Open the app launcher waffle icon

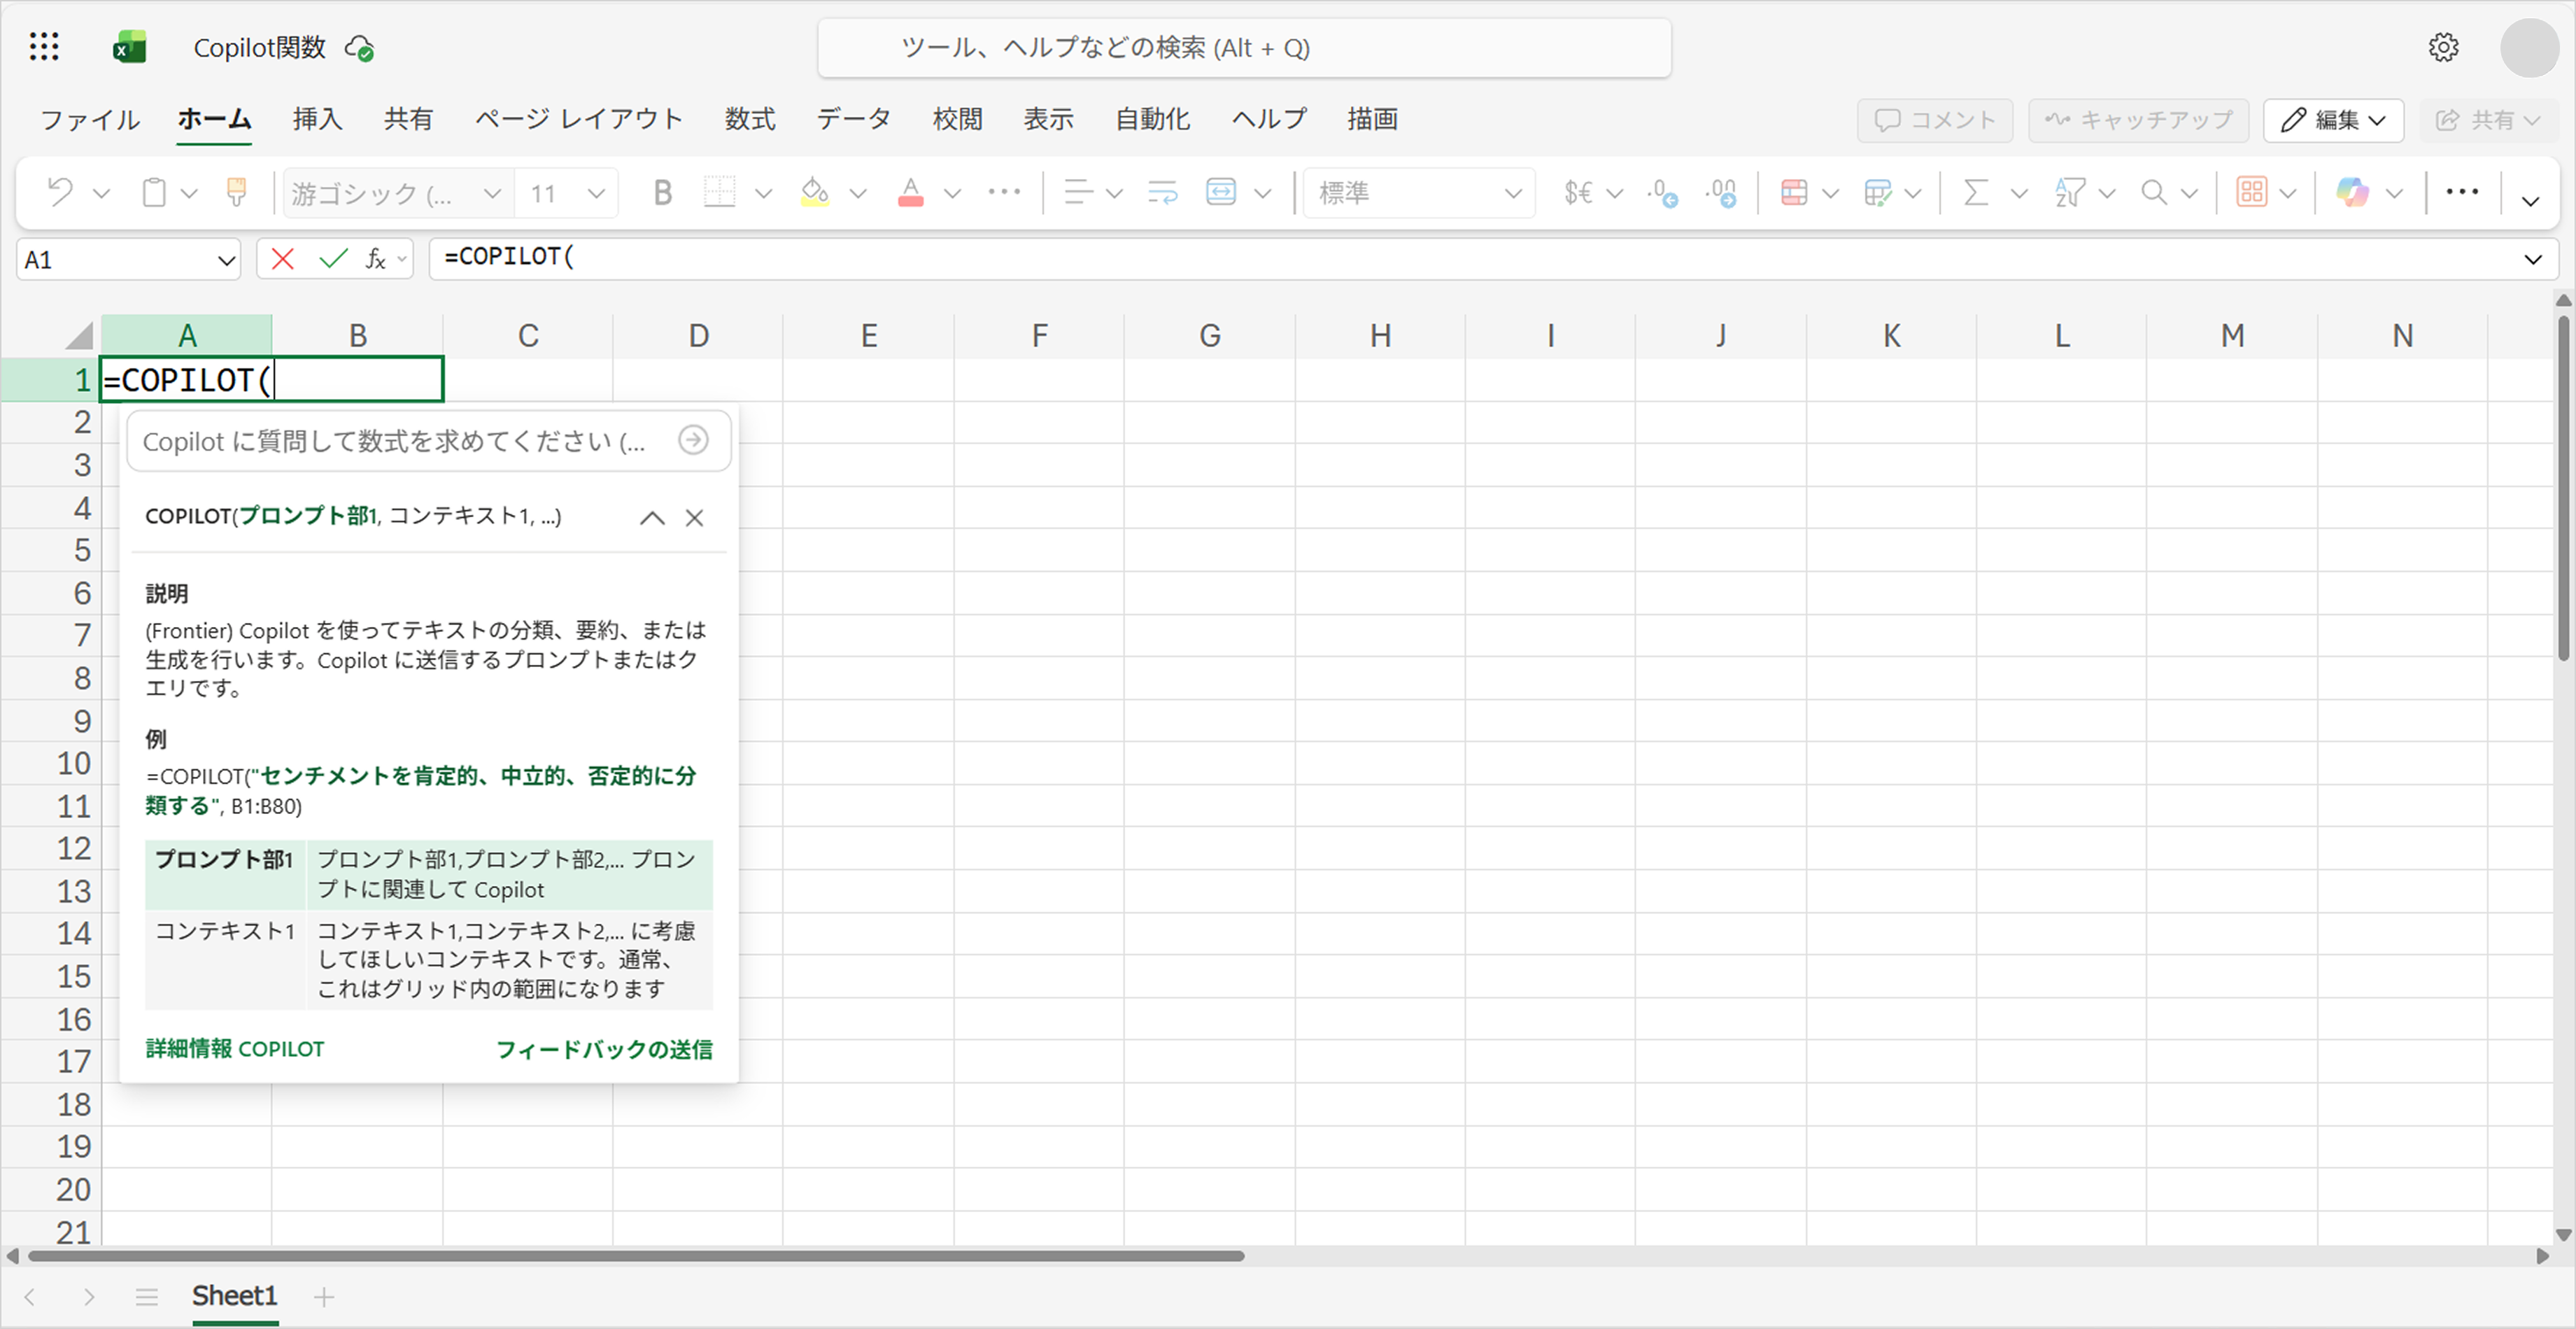(x=44, y=47)
